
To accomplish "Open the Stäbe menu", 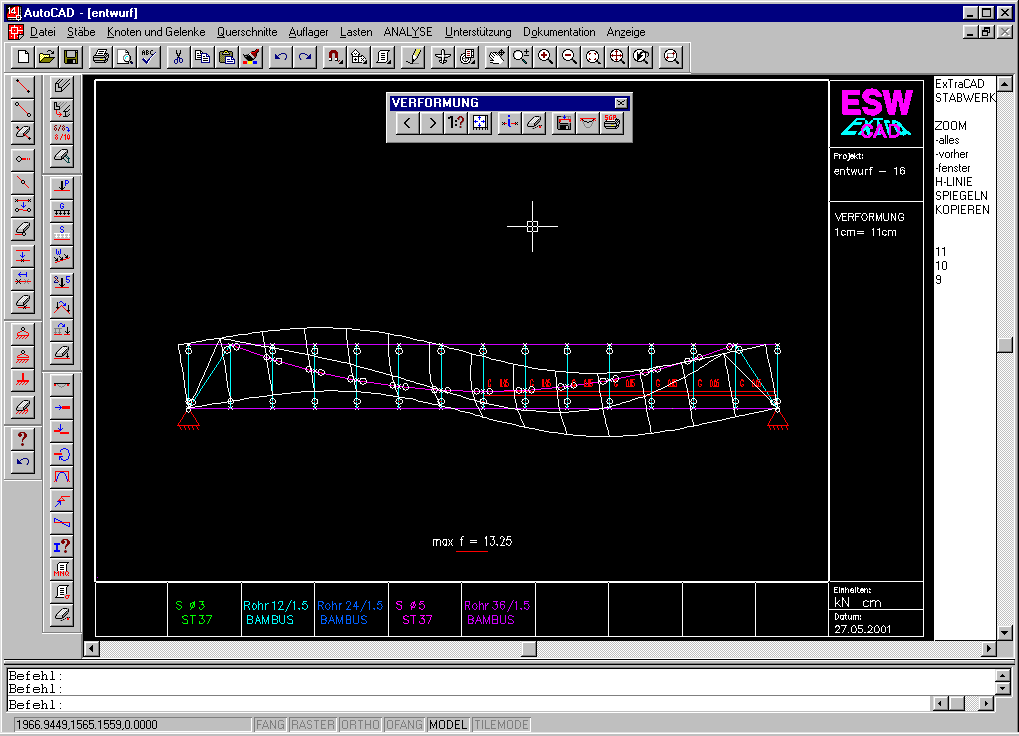I will pyautogui.click(x=81, y=32).
